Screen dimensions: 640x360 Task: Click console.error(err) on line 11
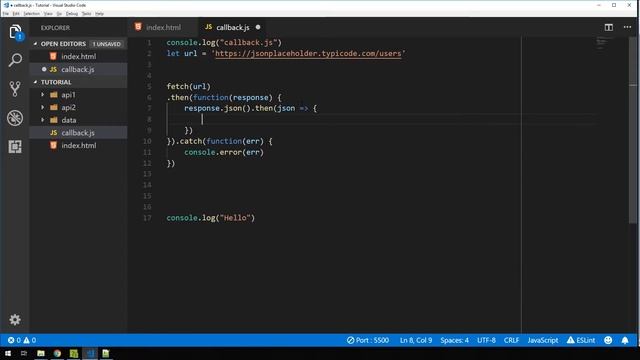coord(224,152)
